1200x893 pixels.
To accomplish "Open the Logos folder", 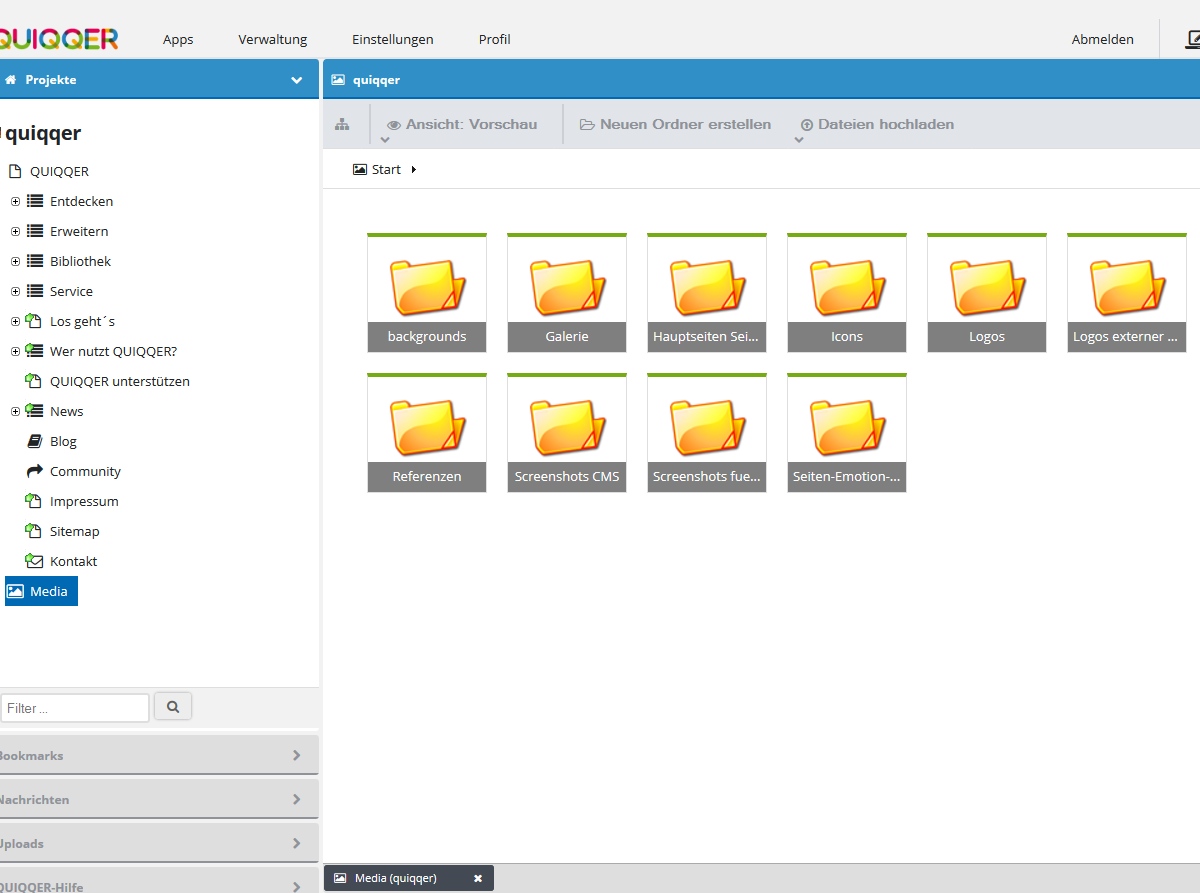I will click(x=987, y=293).
